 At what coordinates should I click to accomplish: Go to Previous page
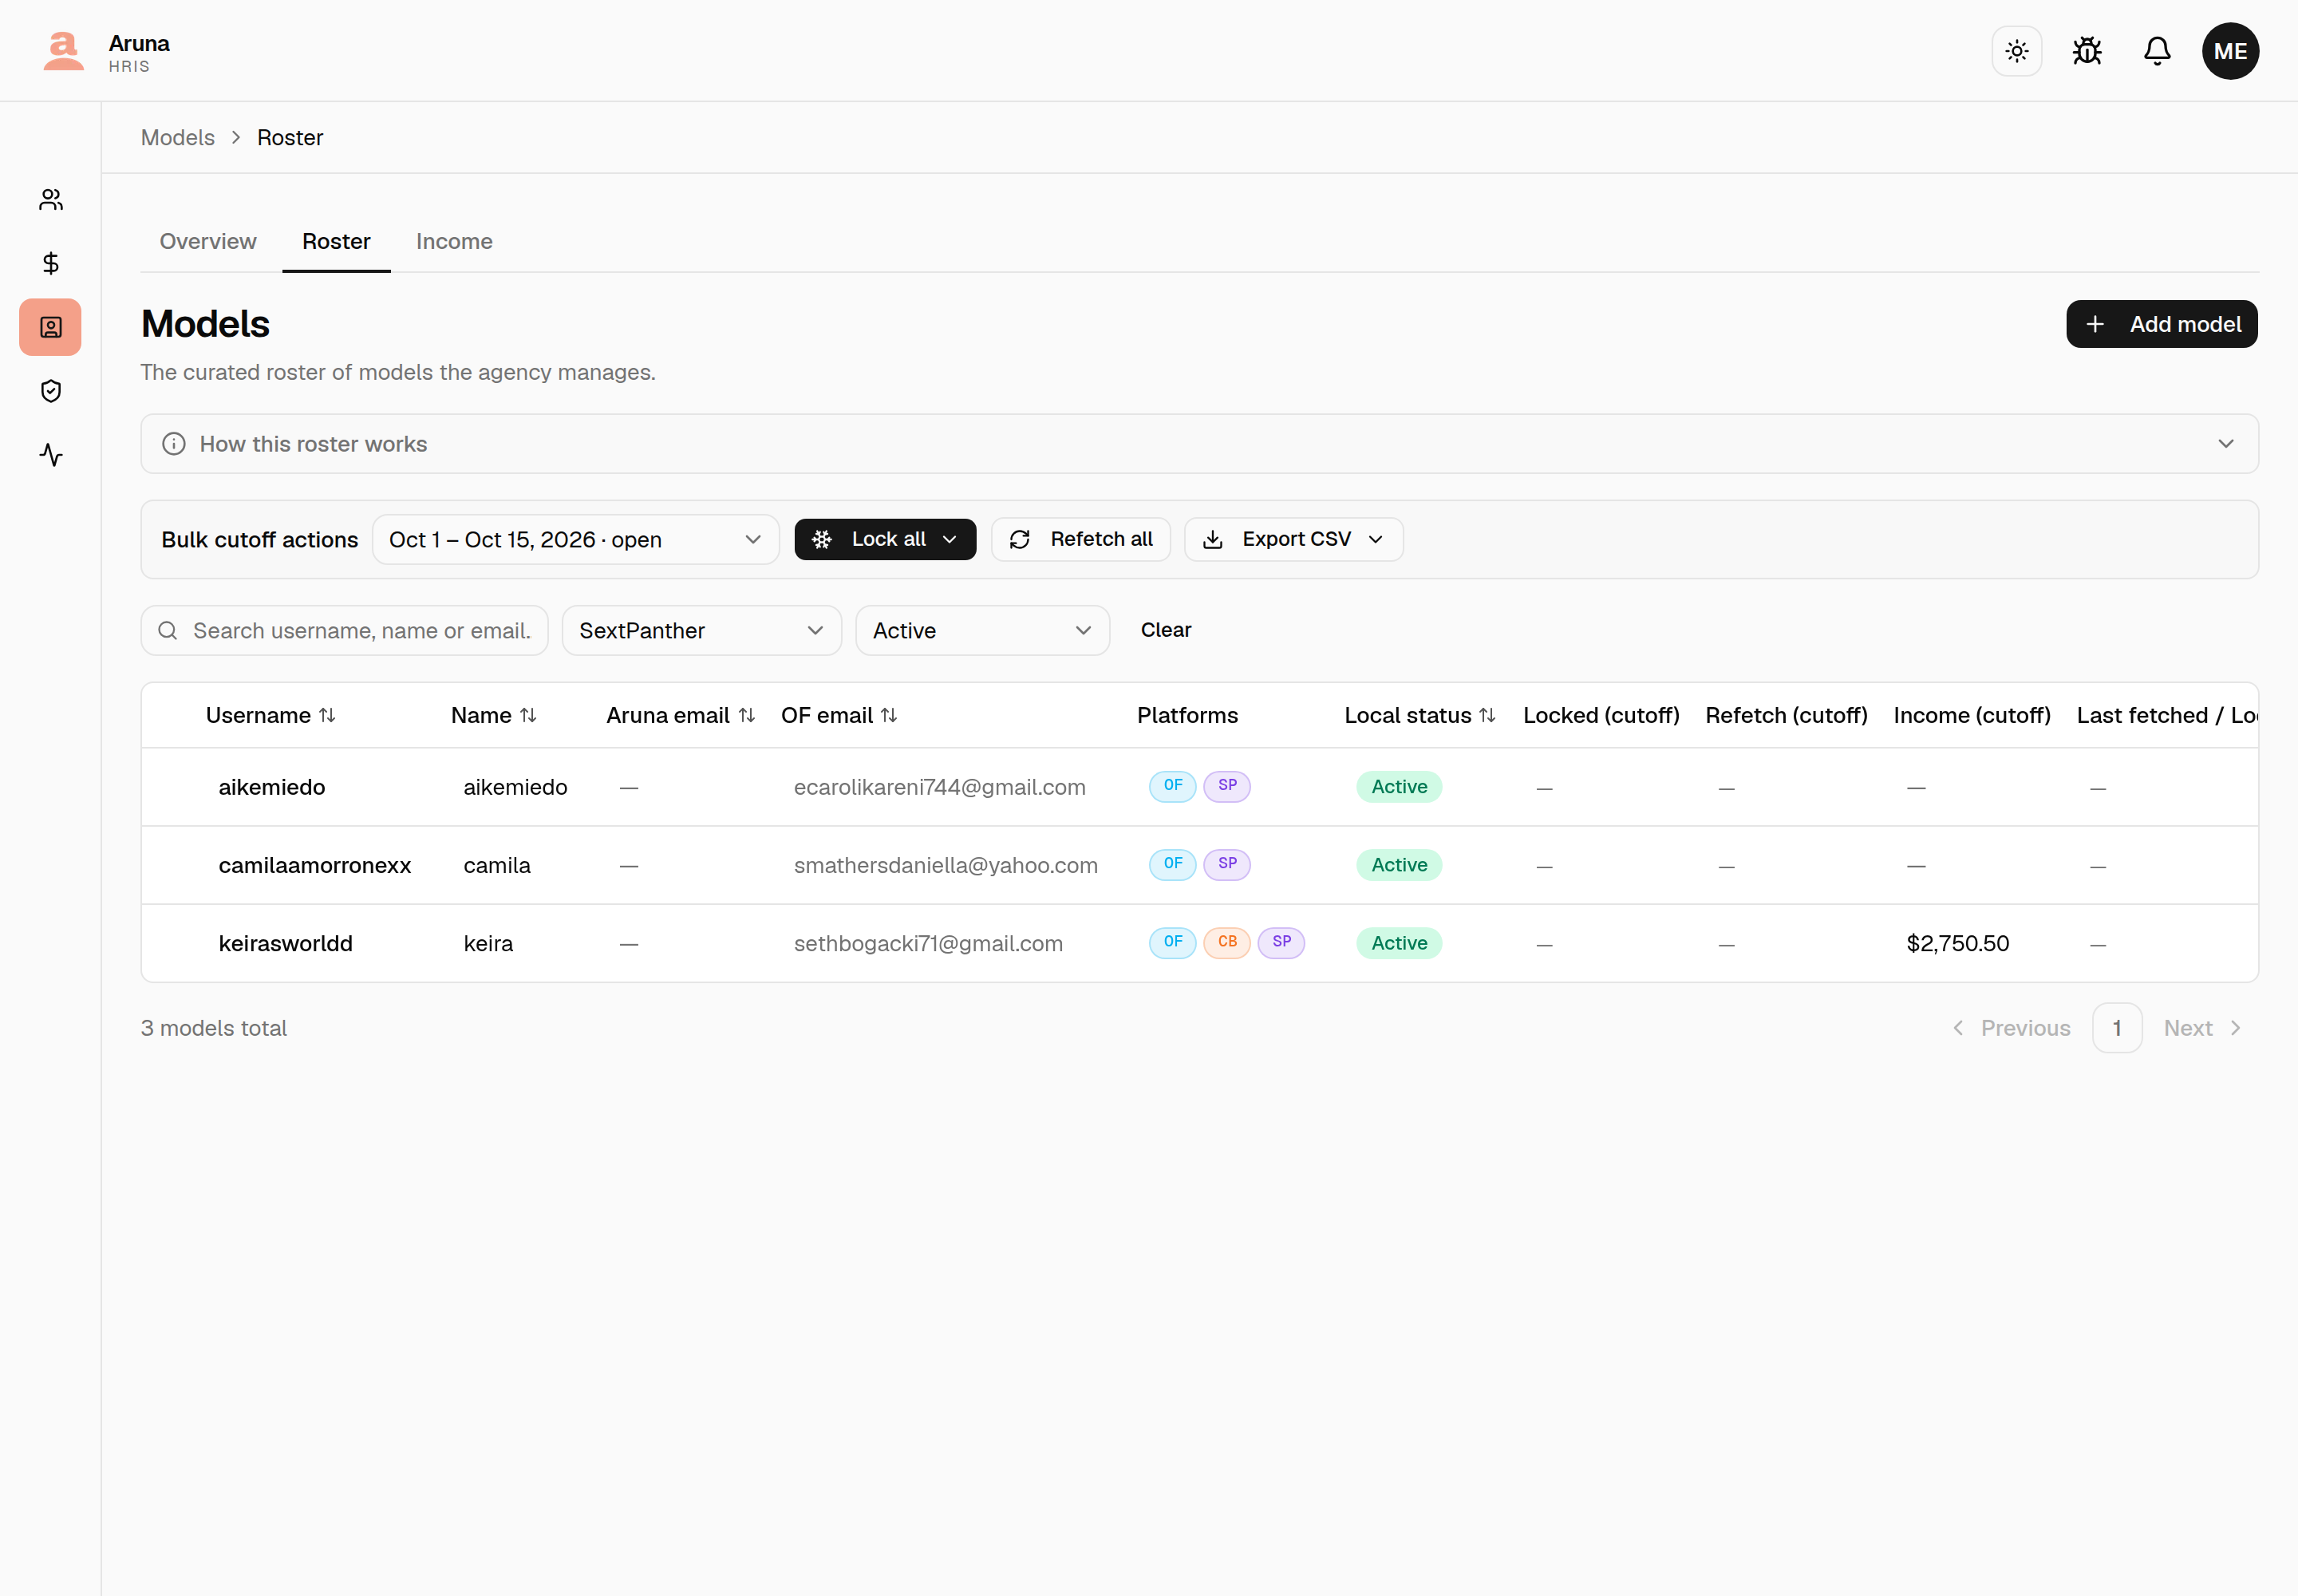point(2011,1028)
